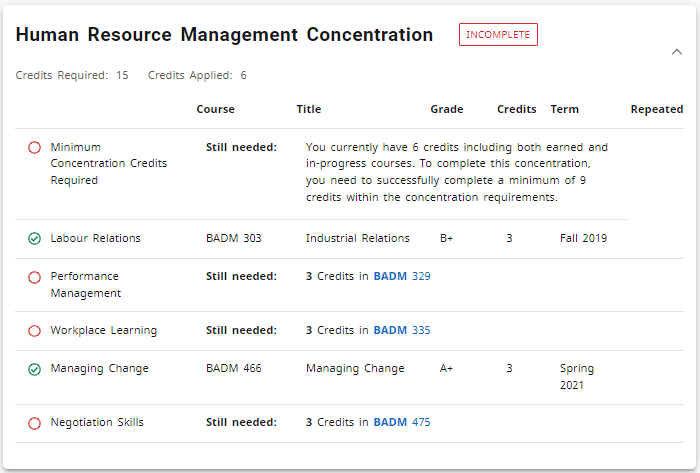Click the green checkmark beside Labour Relations

point(34,239)
